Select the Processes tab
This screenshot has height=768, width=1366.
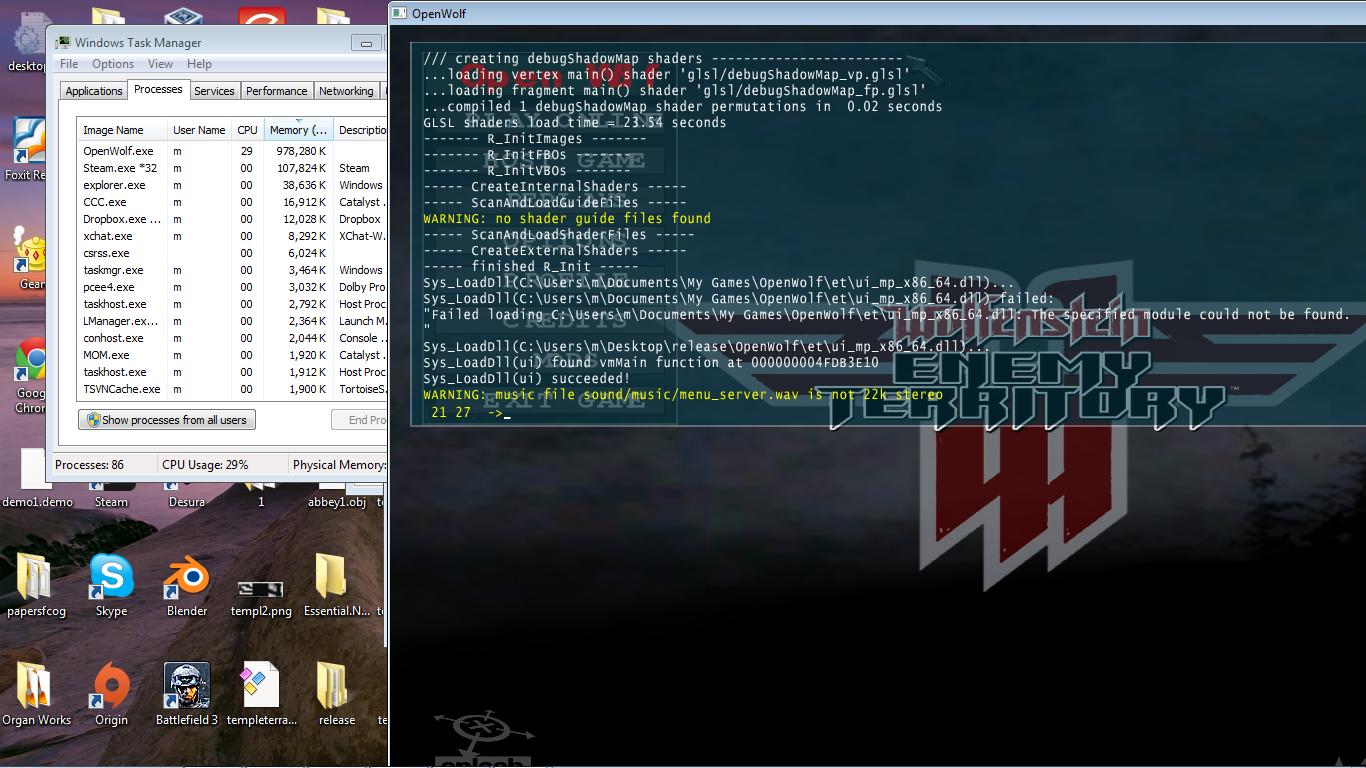[x=158, y=89]
